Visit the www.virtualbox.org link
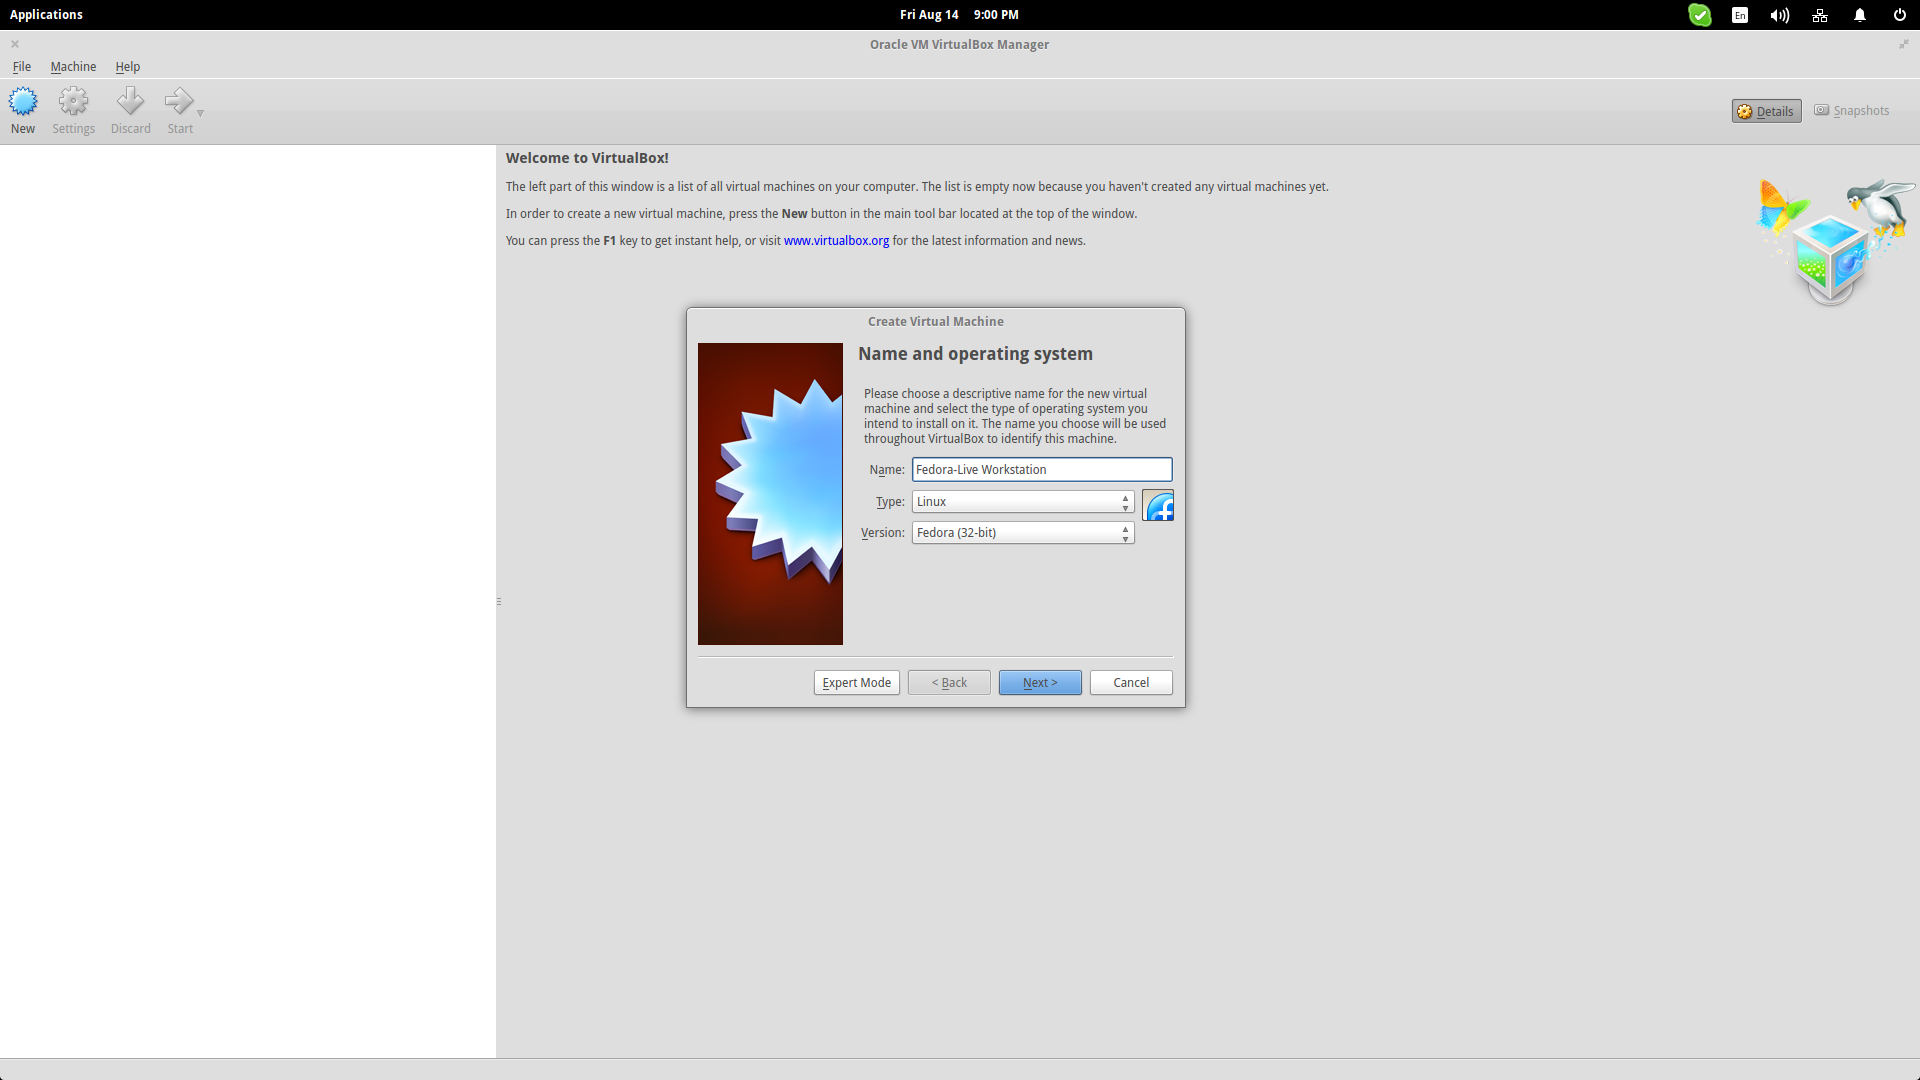The image size is (1920, 1080). click(836, 241)
